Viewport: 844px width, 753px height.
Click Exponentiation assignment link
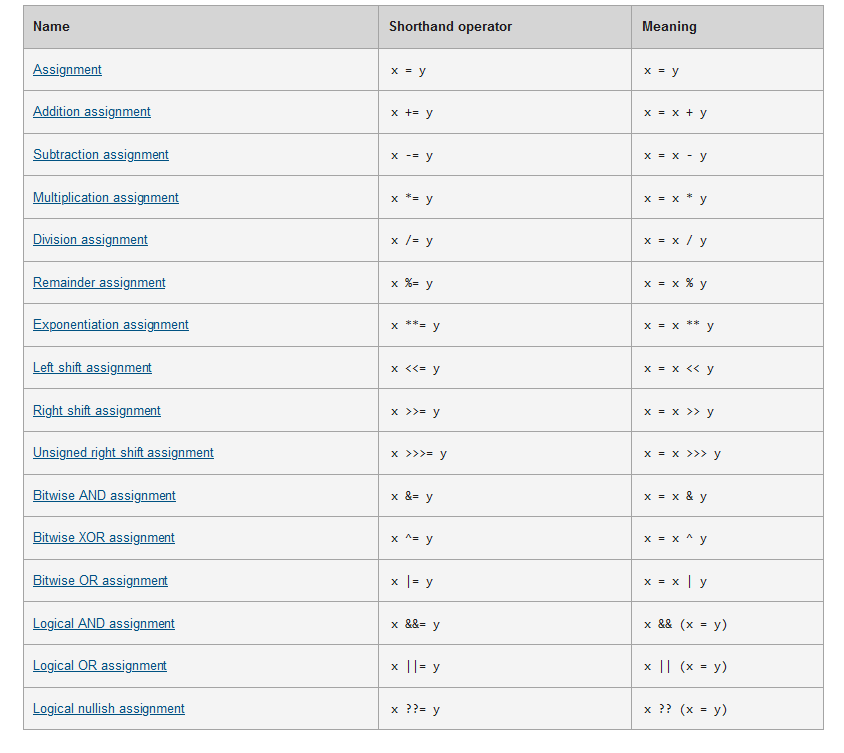coord(111,325)
